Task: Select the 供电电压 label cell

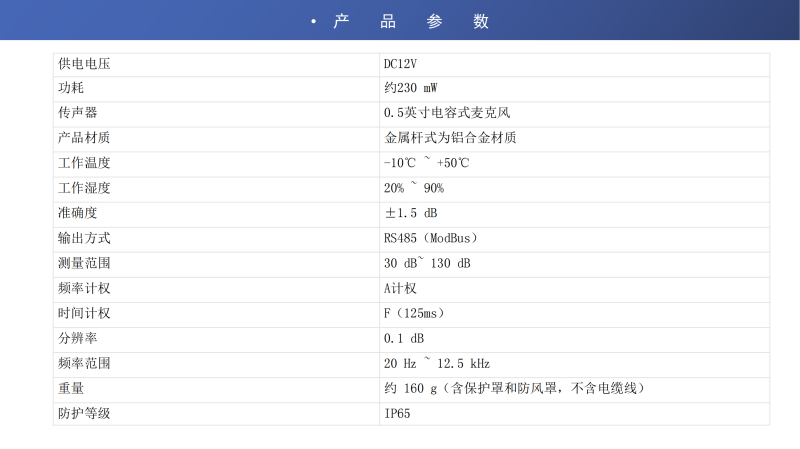Action: coord(84,64)
